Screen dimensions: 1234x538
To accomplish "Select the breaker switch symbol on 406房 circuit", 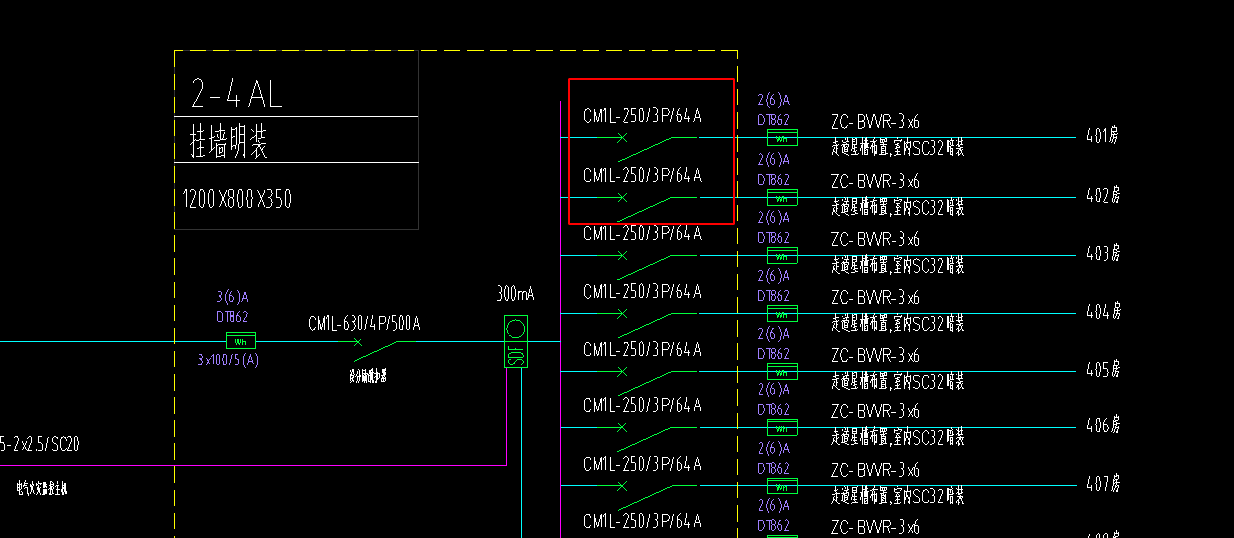I will point(645,437).
